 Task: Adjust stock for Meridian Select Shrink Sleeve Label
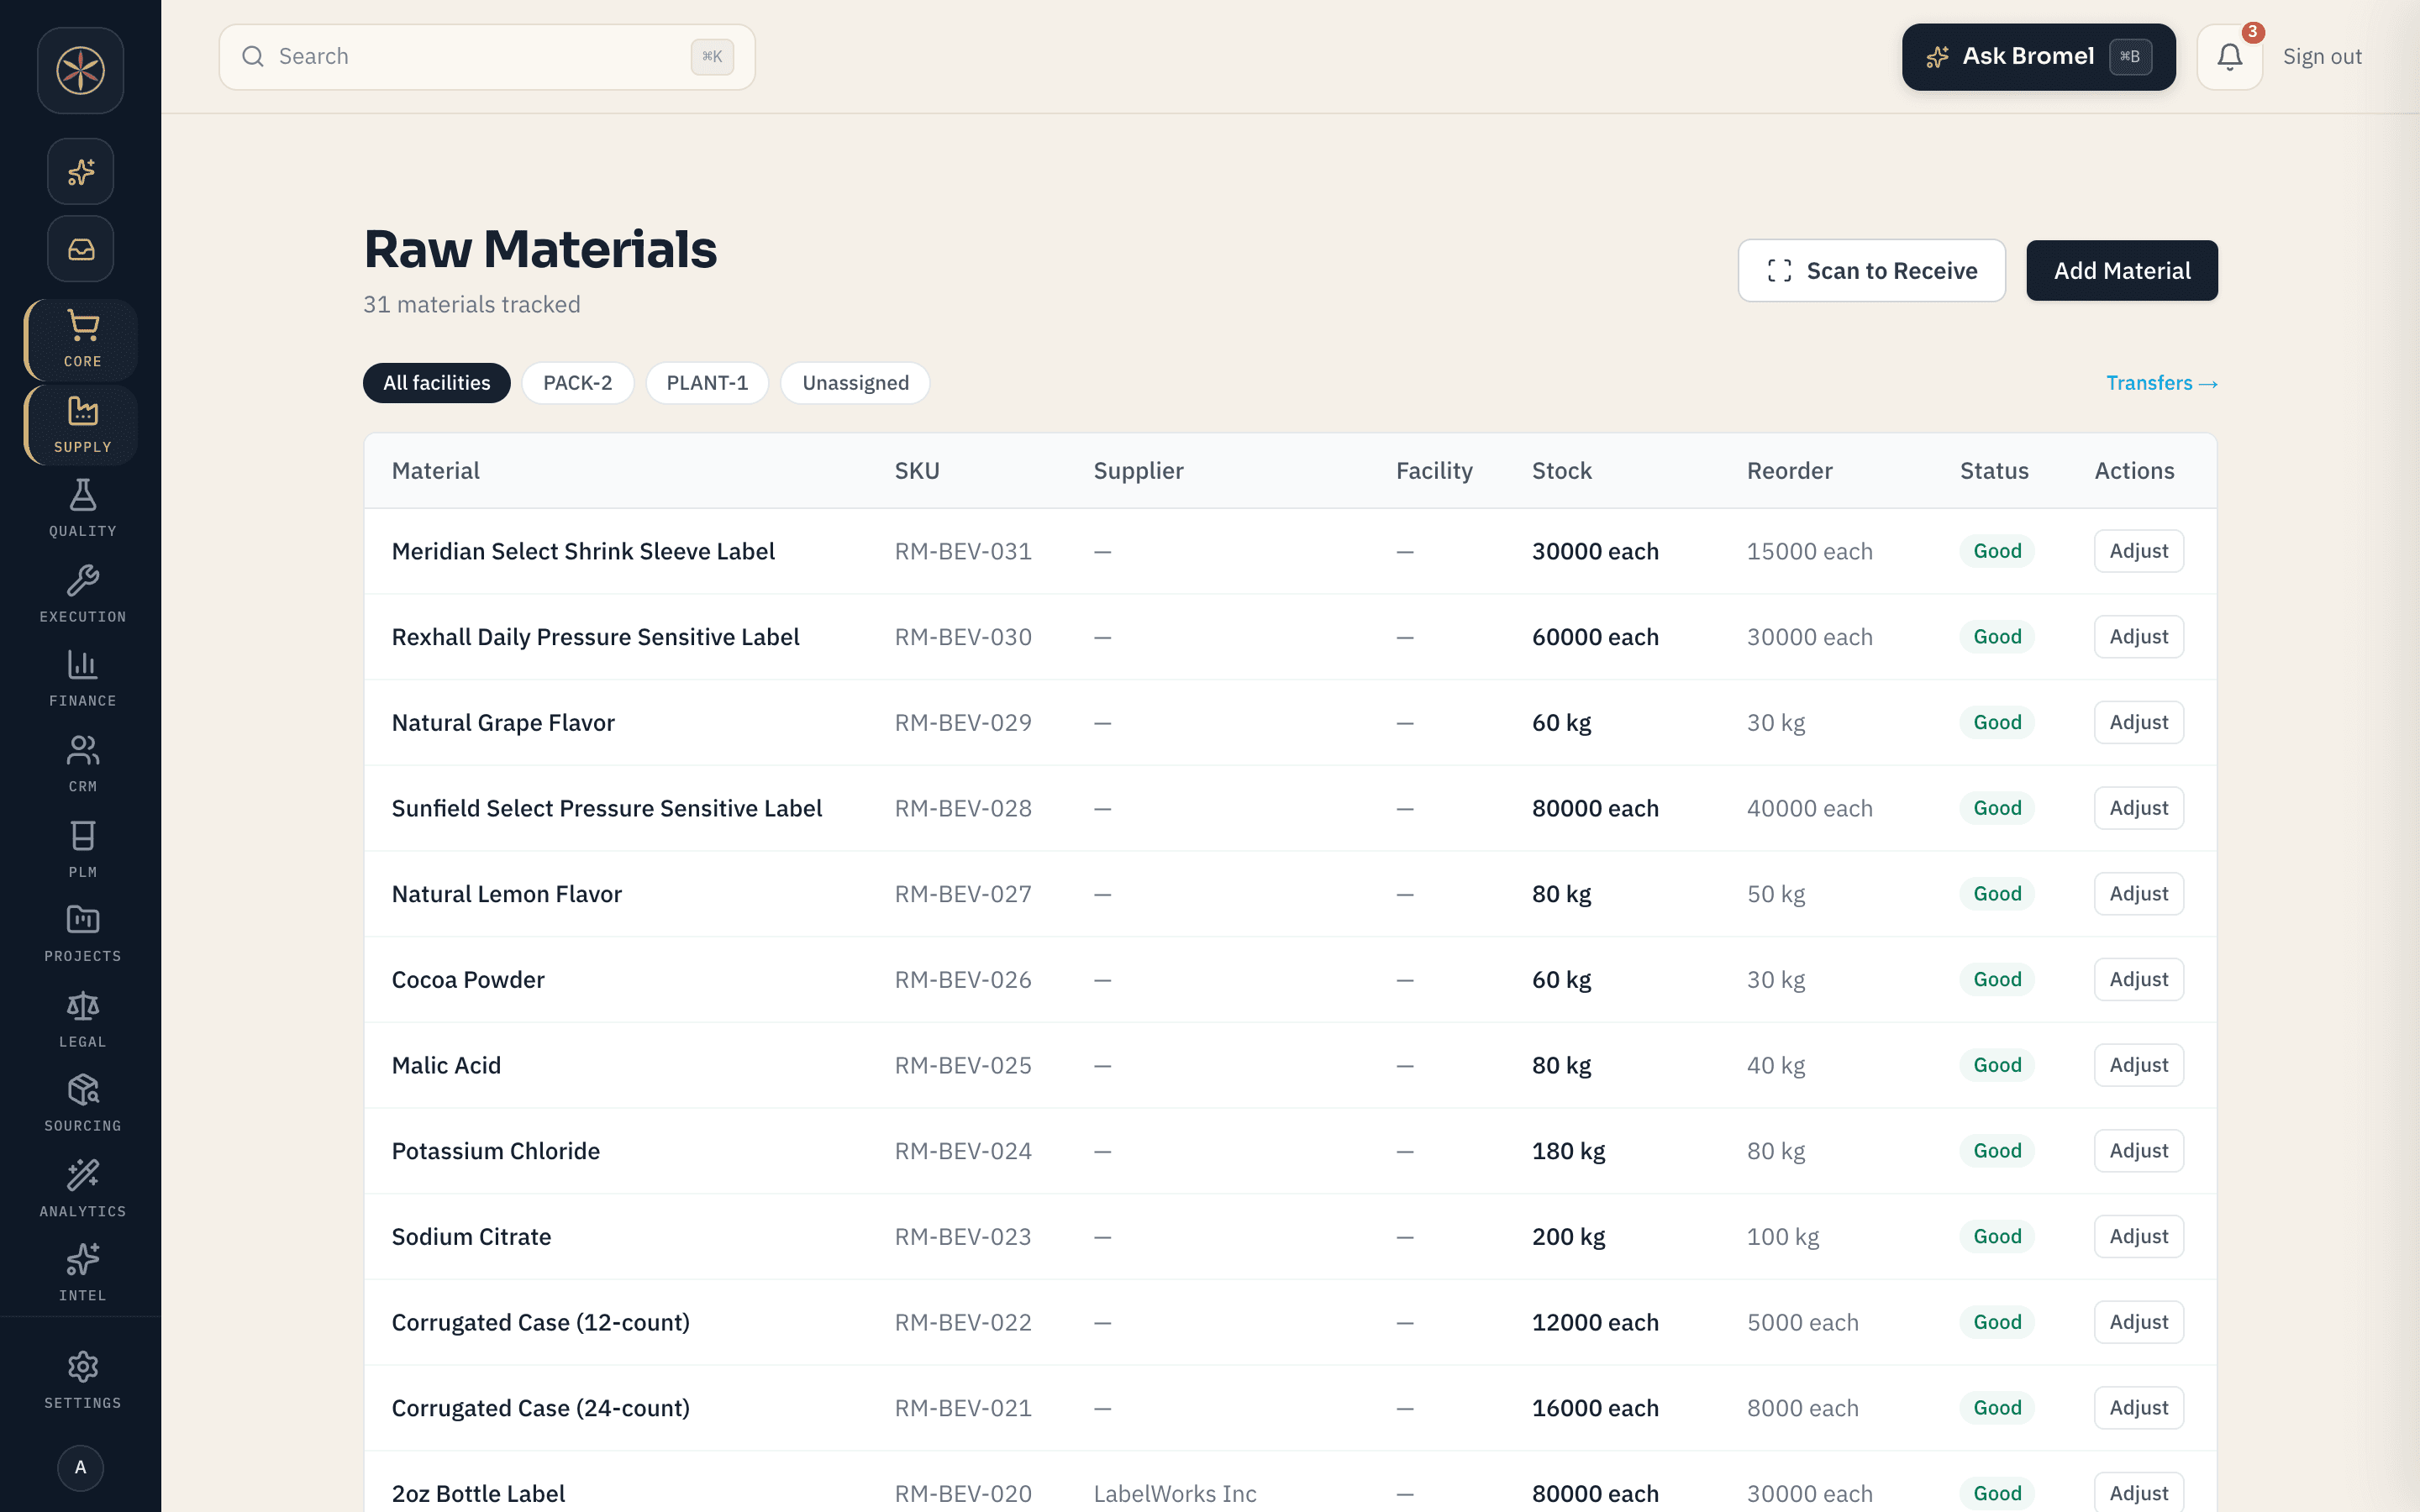coord(2139,551)
